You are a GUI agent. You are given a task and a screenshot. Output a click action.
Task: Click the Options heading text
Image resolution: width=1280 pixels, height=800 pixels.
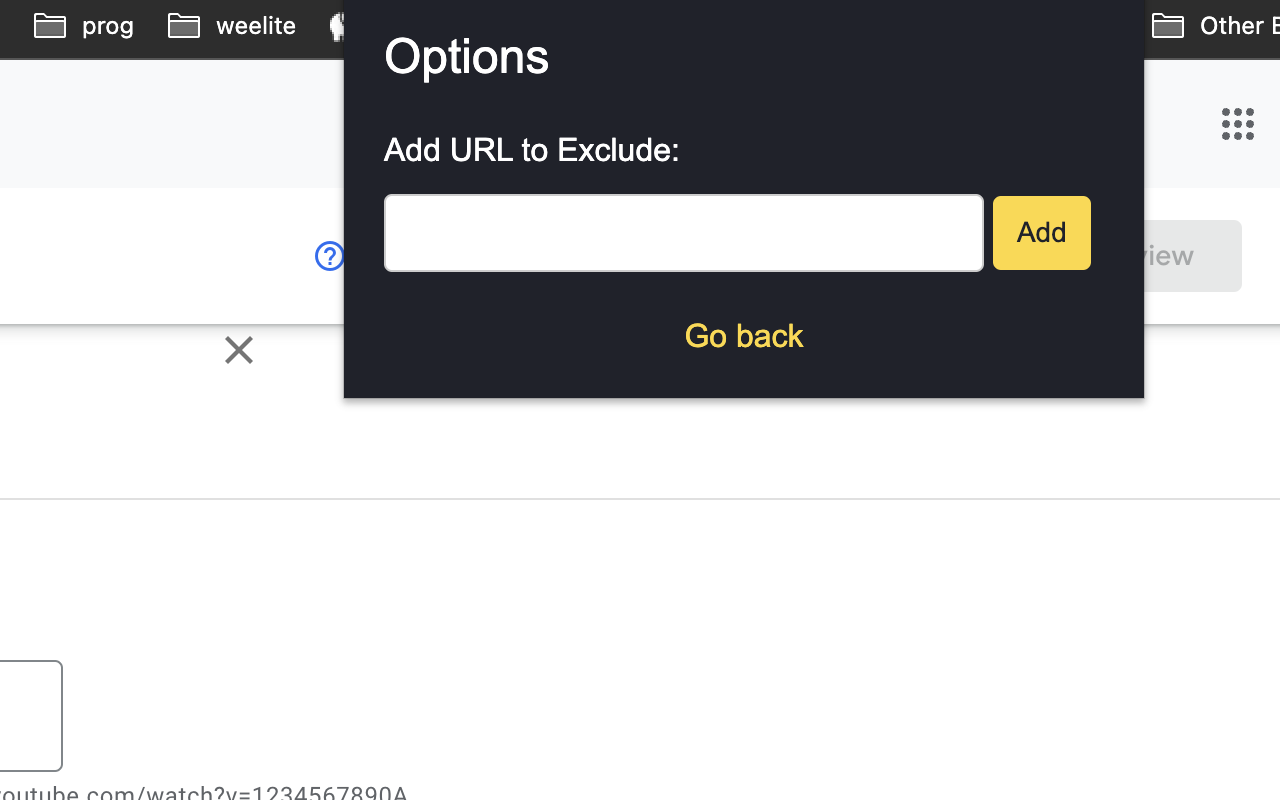click(x=467, y=57)
